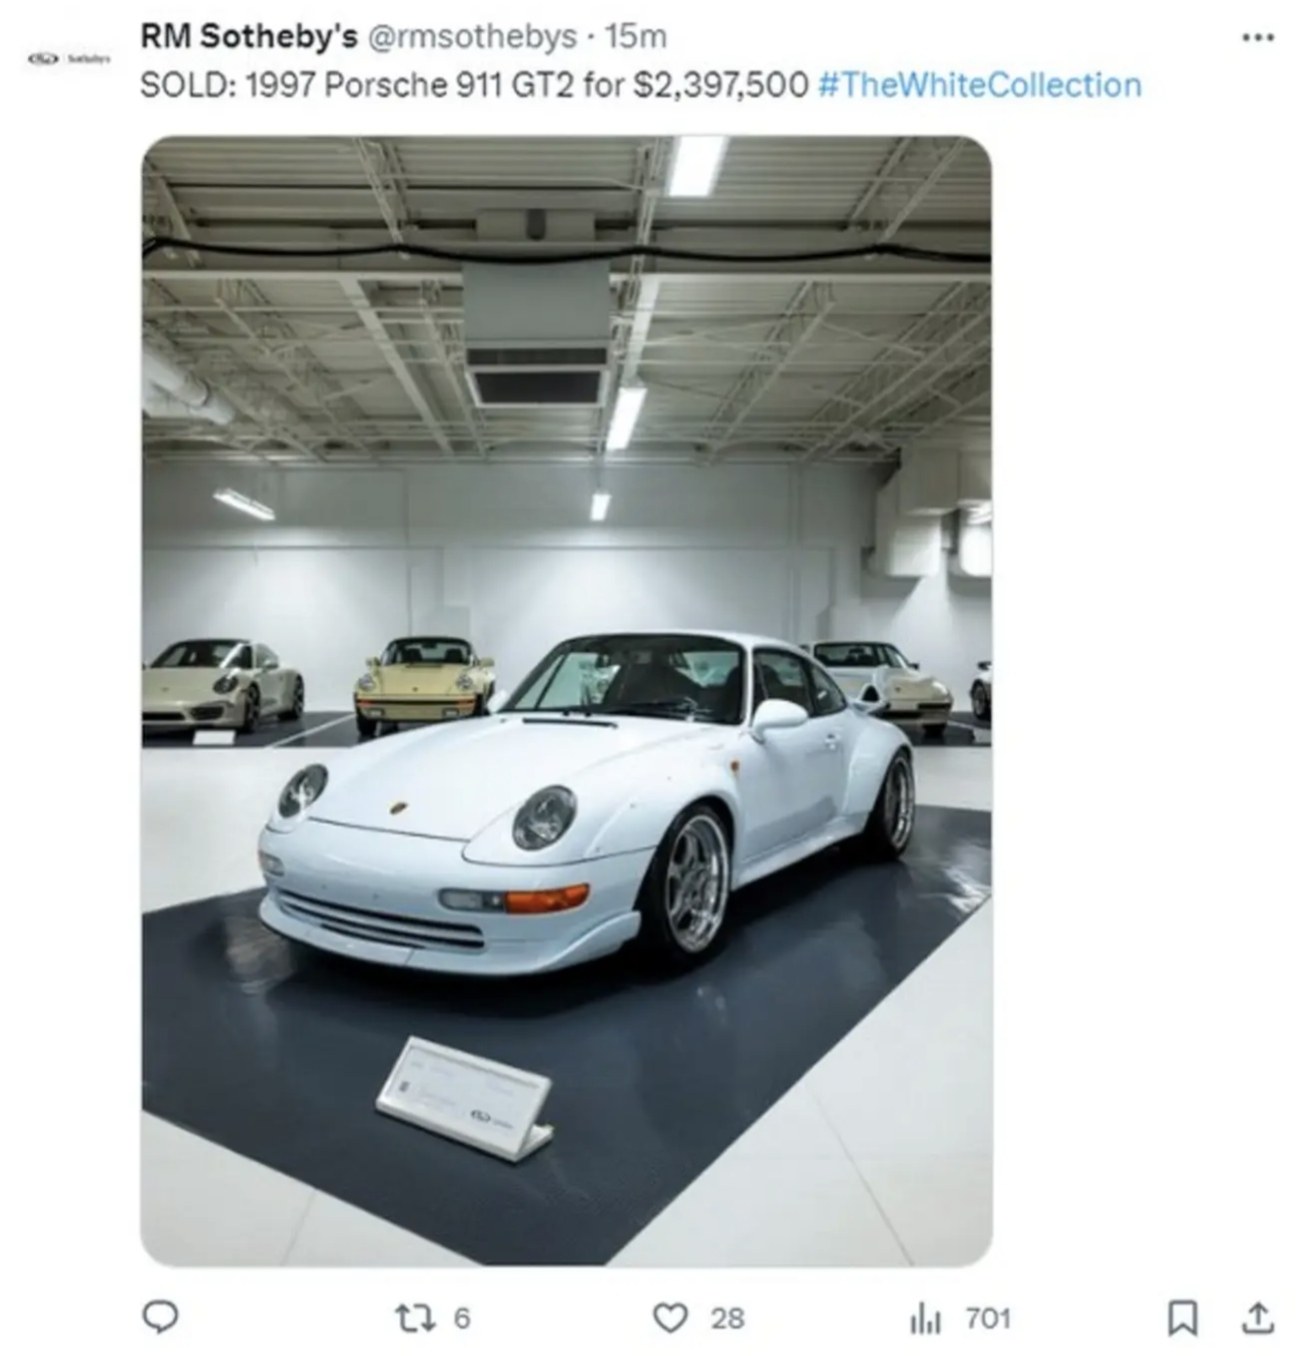Open the 15m timestamp permalink
Viewport: 1312px width, 1356px height.
[636, 37]
